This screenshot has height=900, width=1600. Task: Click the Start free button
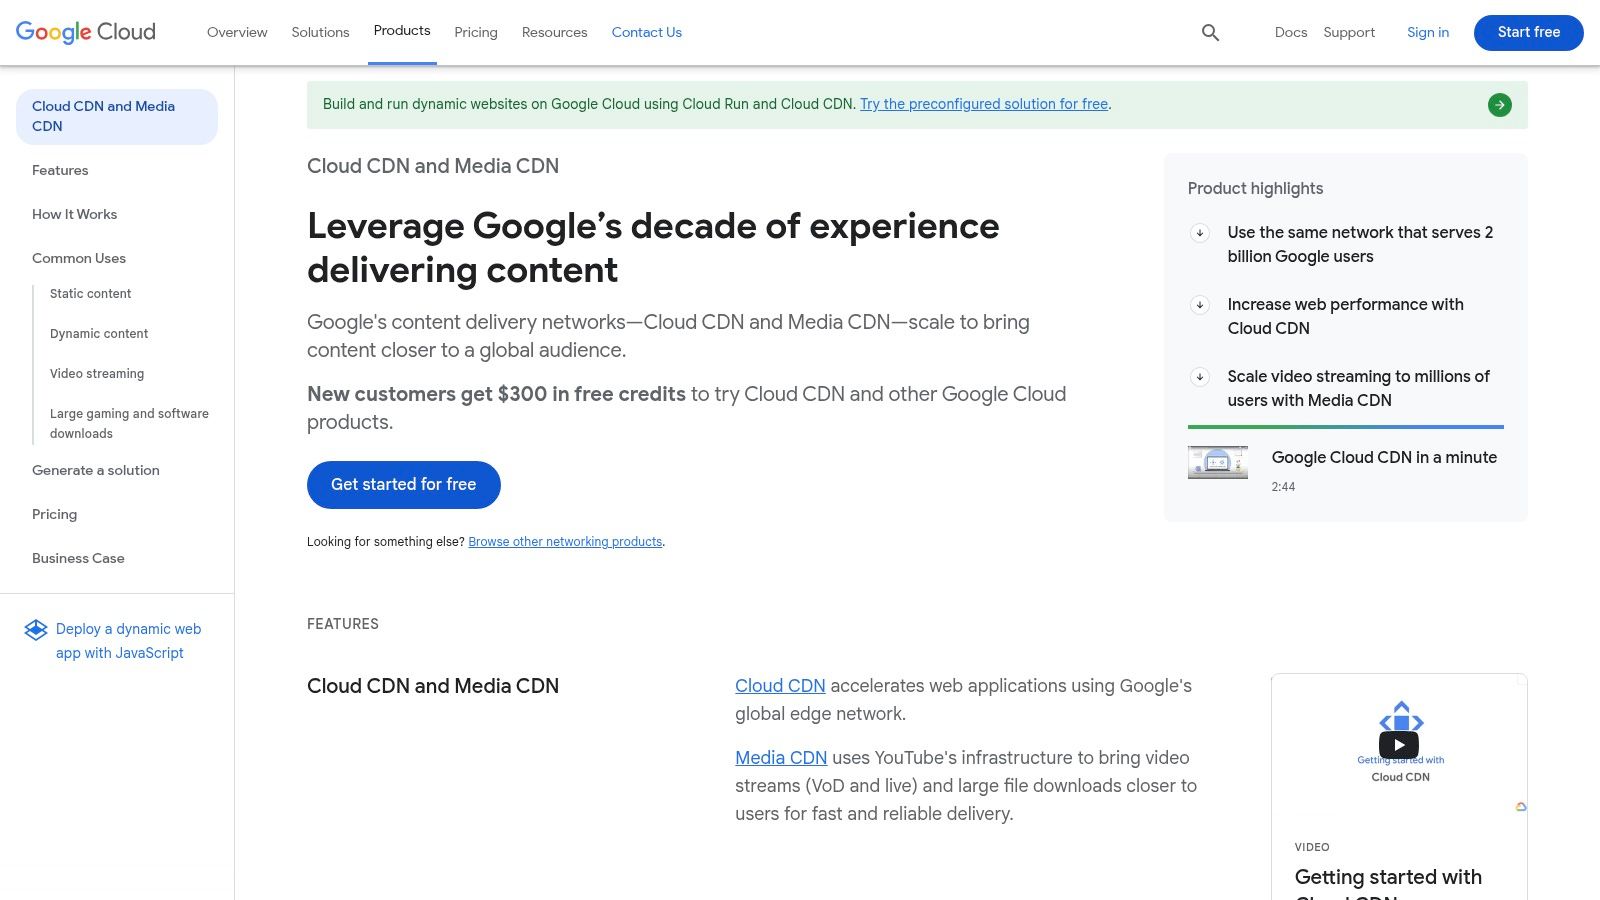coord(1529,32)
